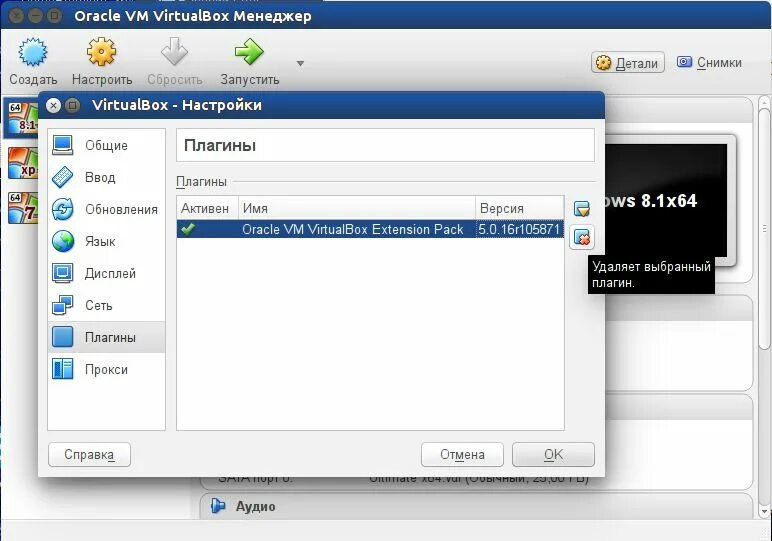
Task: Click the Windows 8.1x64 preview thumbnail
Action: (x=666, y=200)
